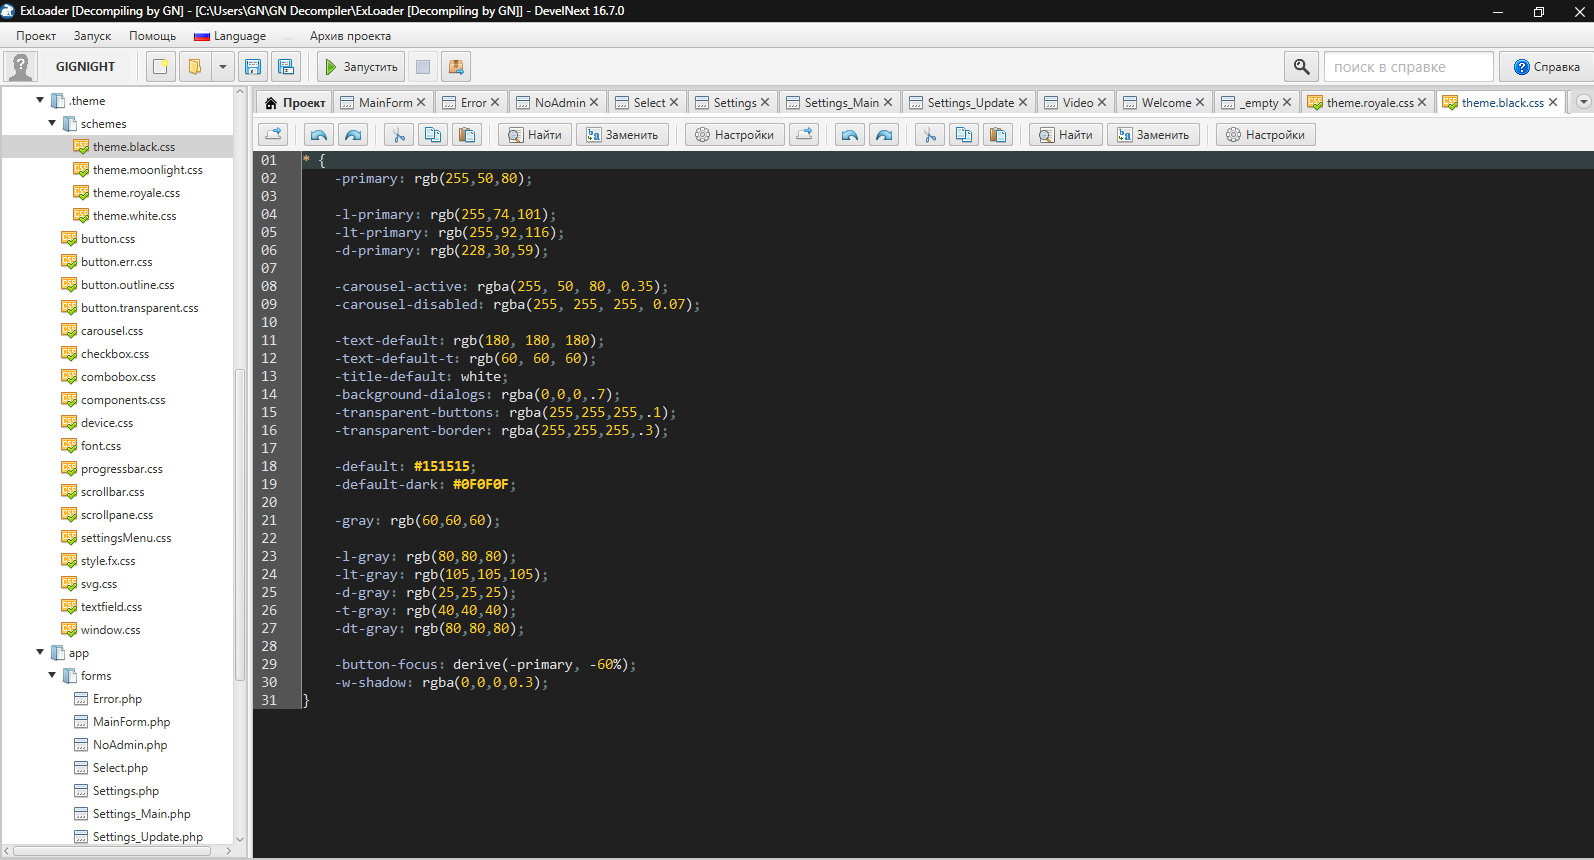Switch to the Settings_Main tab

841,102
